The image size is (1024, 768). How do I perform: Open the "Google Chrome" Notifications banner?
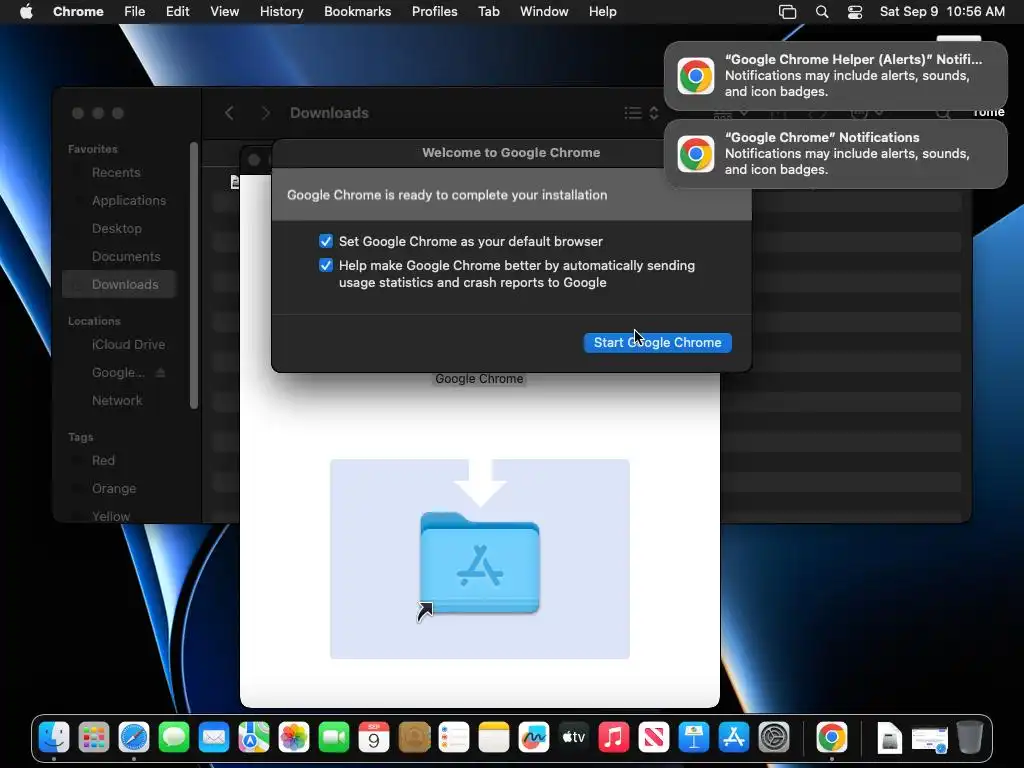pos(836,154)
